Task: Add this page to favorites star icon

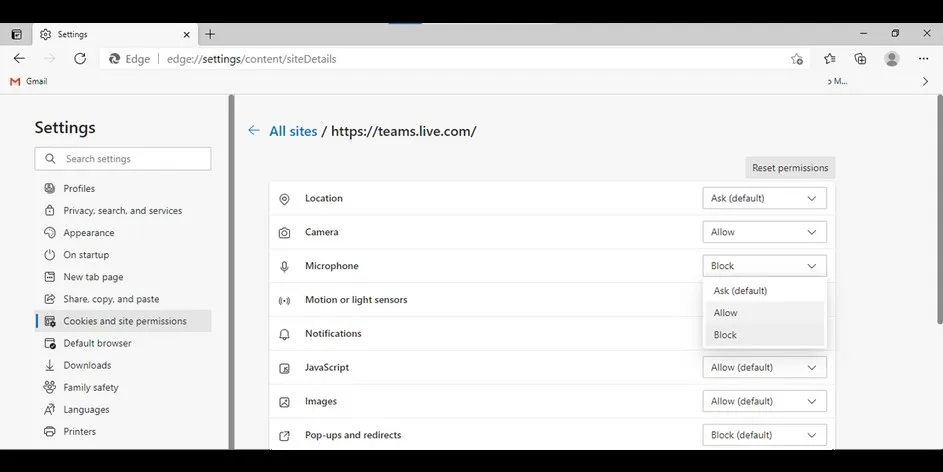Action: pos(797,59)
